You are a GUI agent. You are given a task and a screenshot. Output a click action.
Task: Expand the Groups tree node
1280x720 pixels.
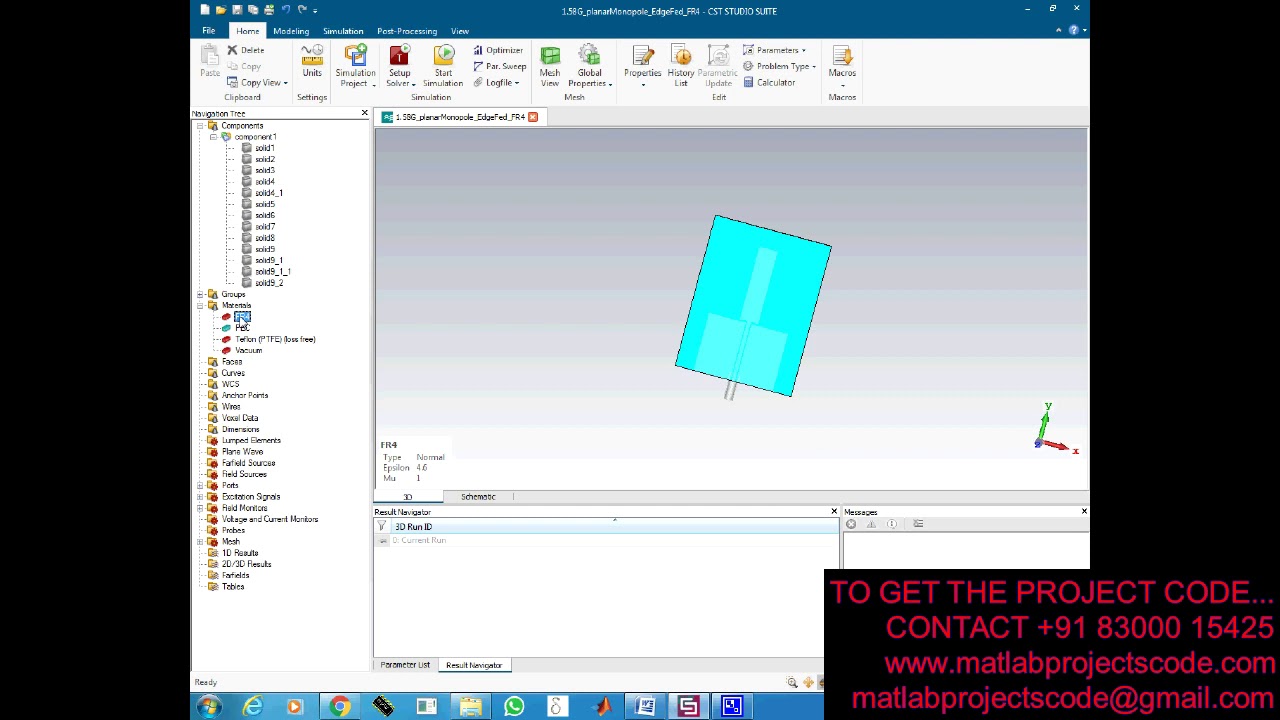tap(200, 294)
